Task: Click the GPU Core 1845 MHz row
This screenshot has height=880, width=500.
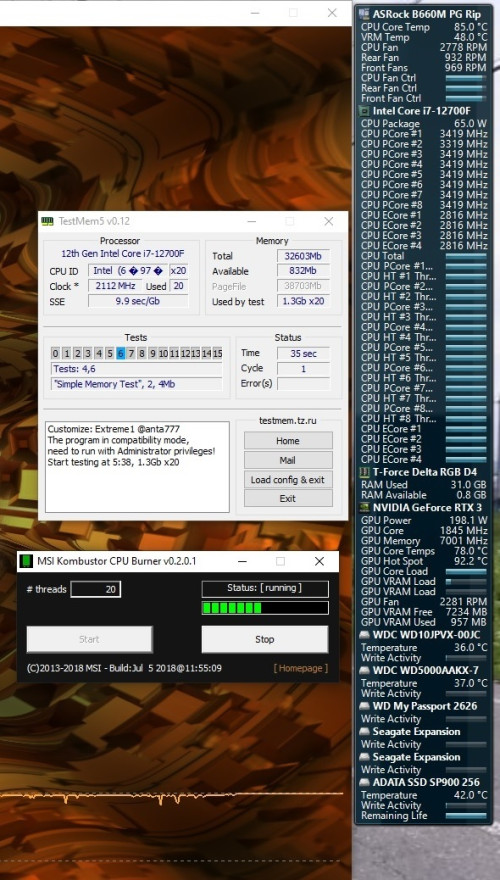Action: 424,530
